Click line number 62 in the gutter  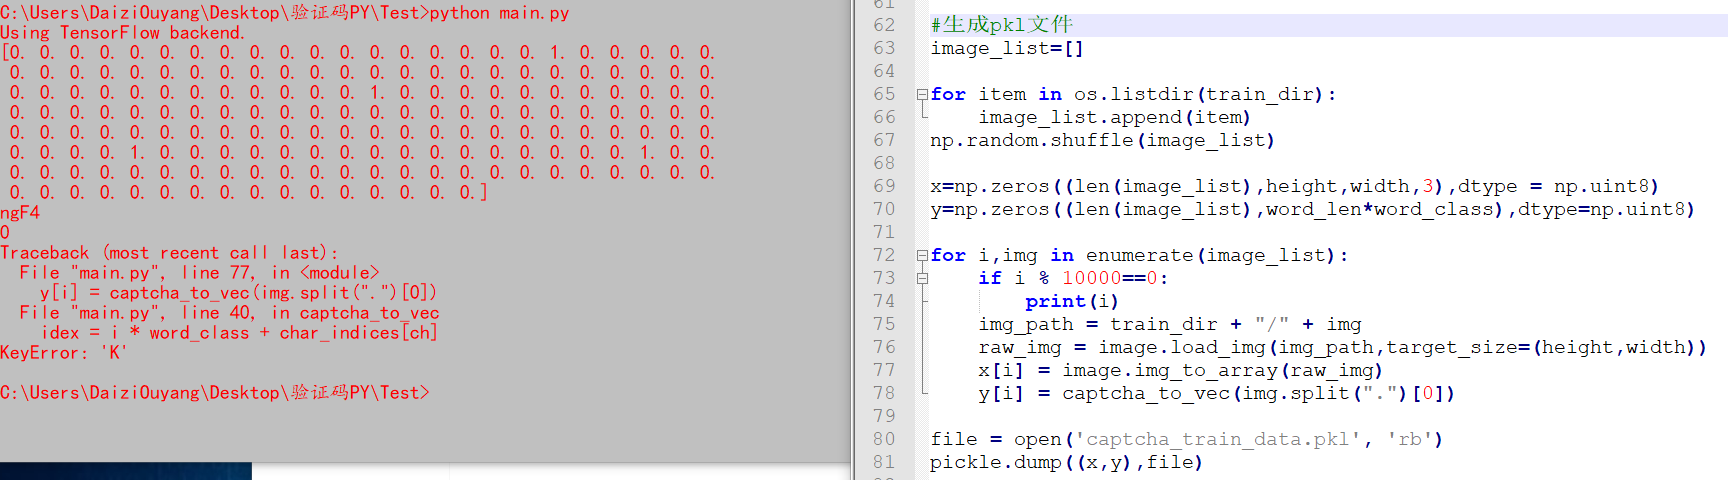point(884,25)
